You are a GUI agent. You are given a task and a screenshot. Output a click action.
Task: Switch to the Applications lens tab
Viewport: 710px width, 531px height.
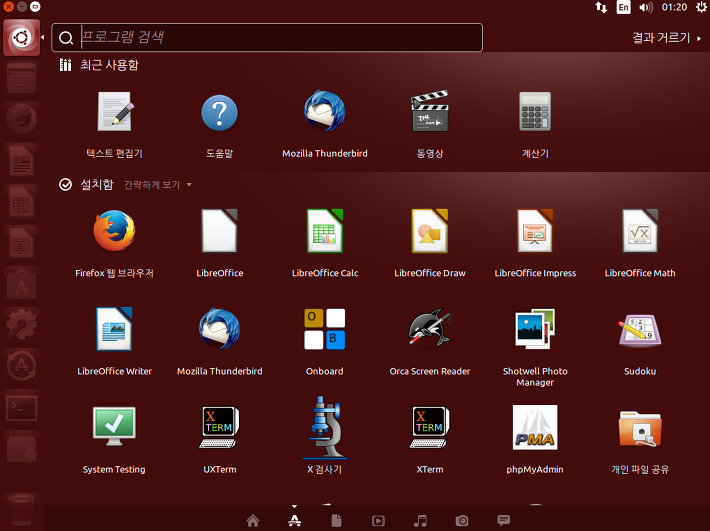pos(294,521)
